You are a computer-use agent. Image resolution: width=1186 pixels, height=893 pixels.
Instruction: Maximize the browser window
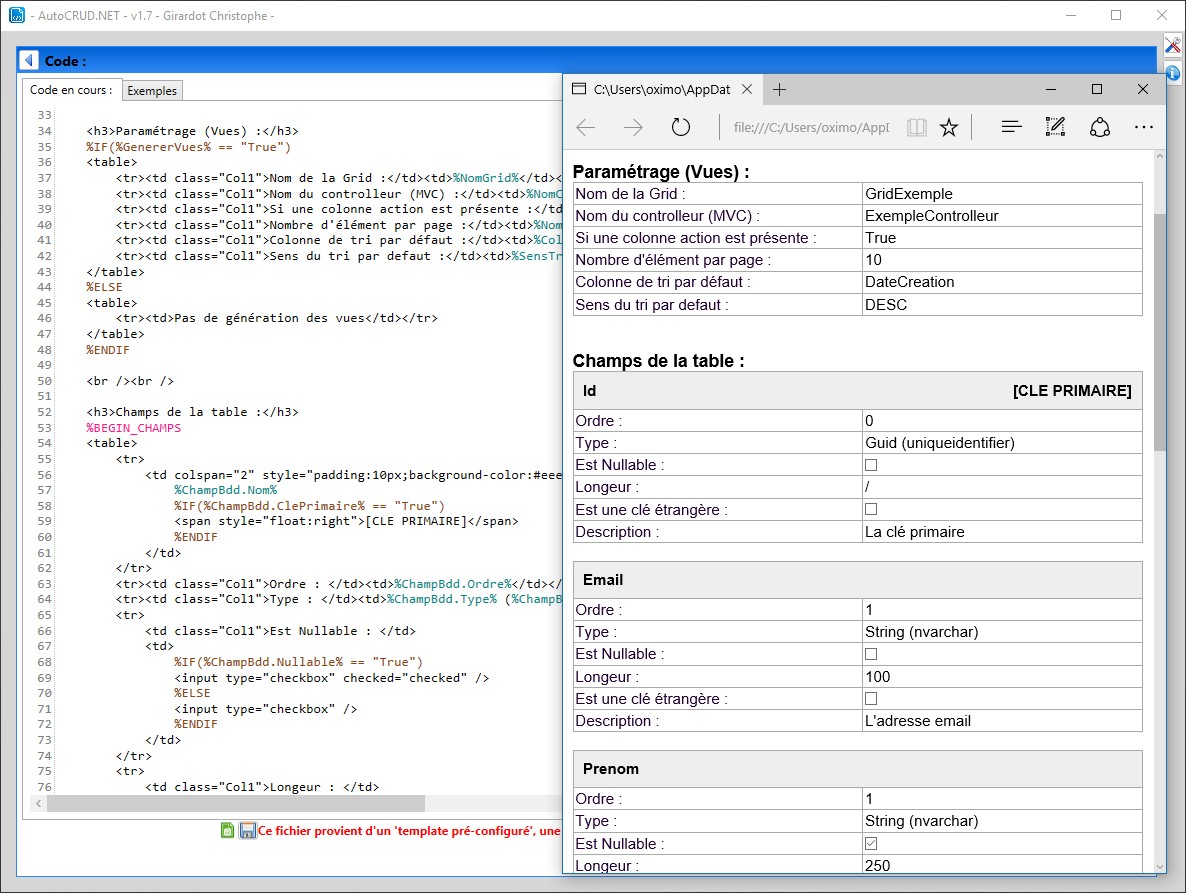(1097, 89)
